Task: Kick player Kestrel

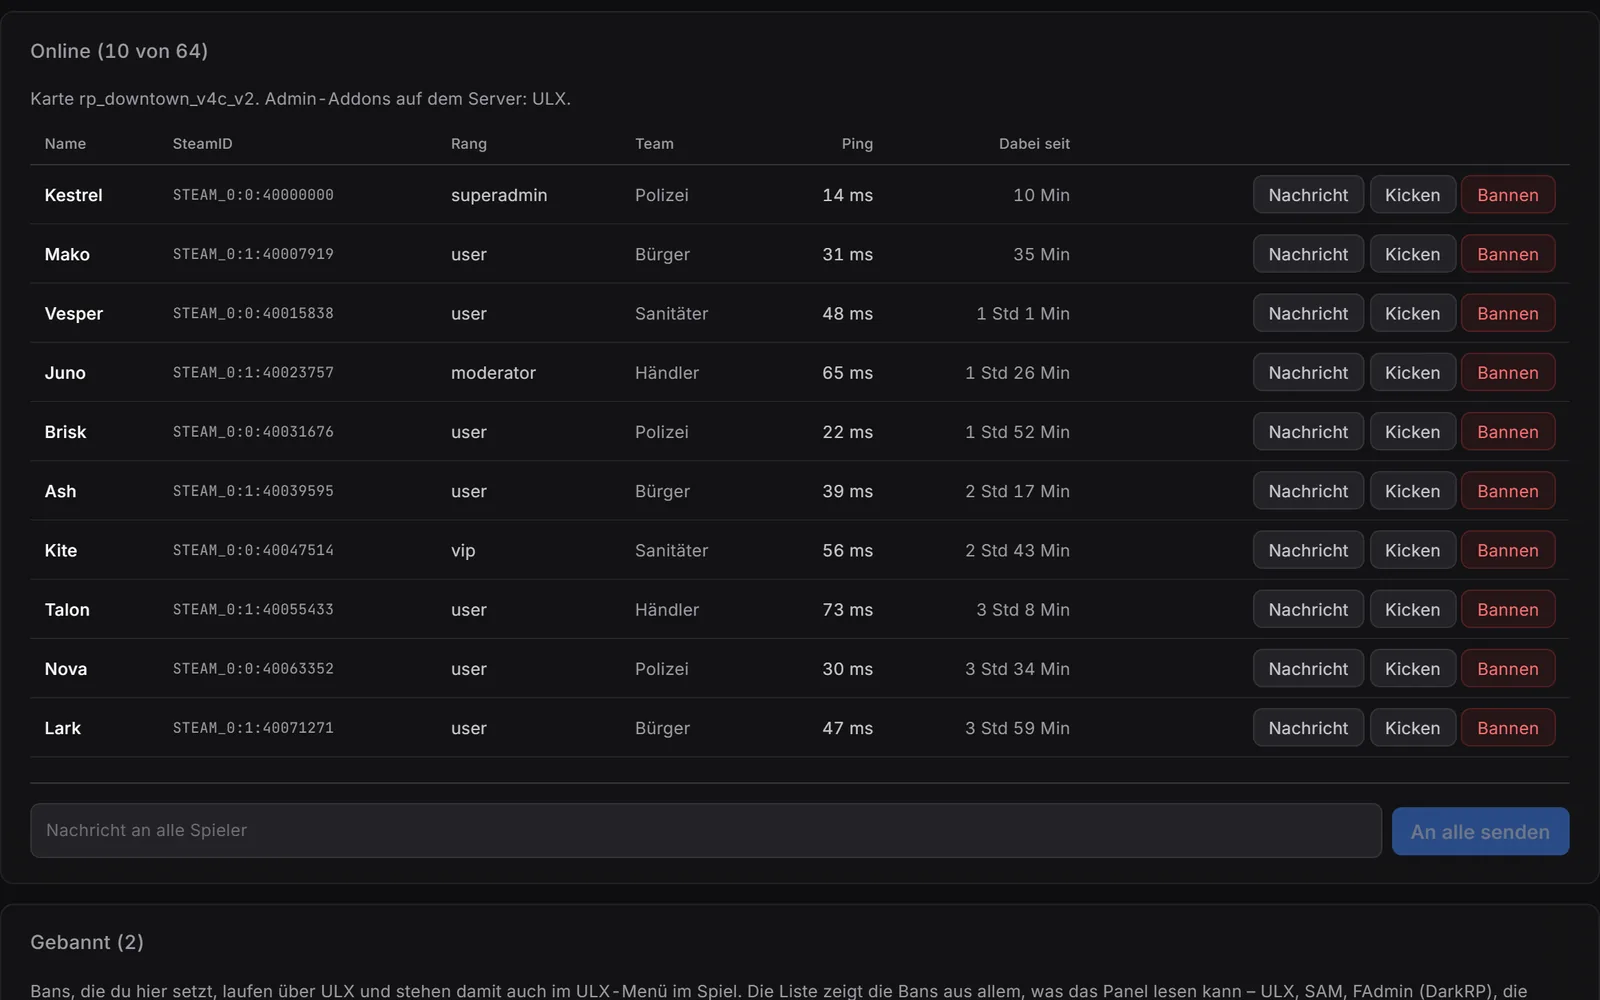Action: tap(1412, 195)
